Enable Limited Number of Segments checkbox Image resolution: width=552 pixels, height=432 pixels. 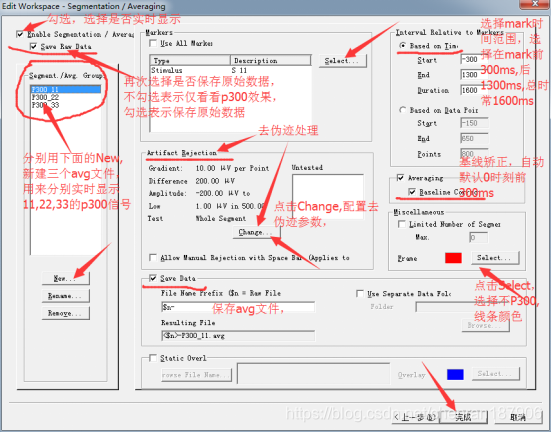401,224
